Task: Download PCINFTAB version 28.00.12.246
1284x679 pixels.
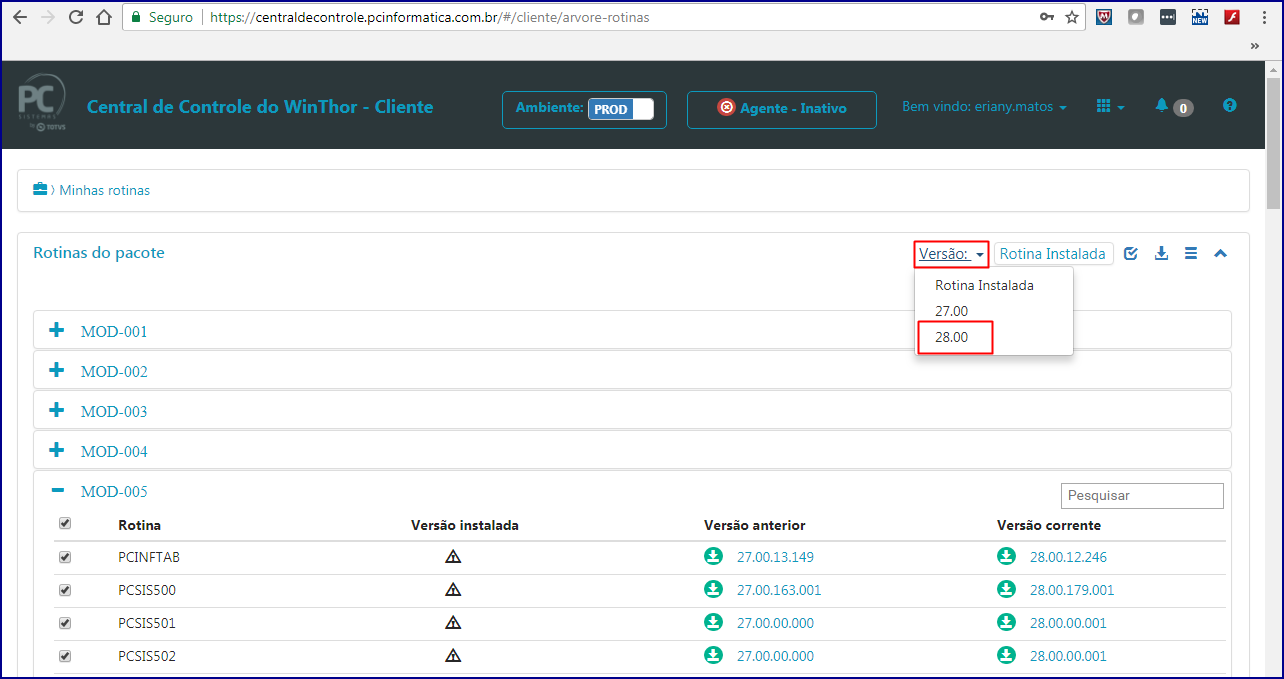Action: pyautogui.click(x=1006, y=556)
